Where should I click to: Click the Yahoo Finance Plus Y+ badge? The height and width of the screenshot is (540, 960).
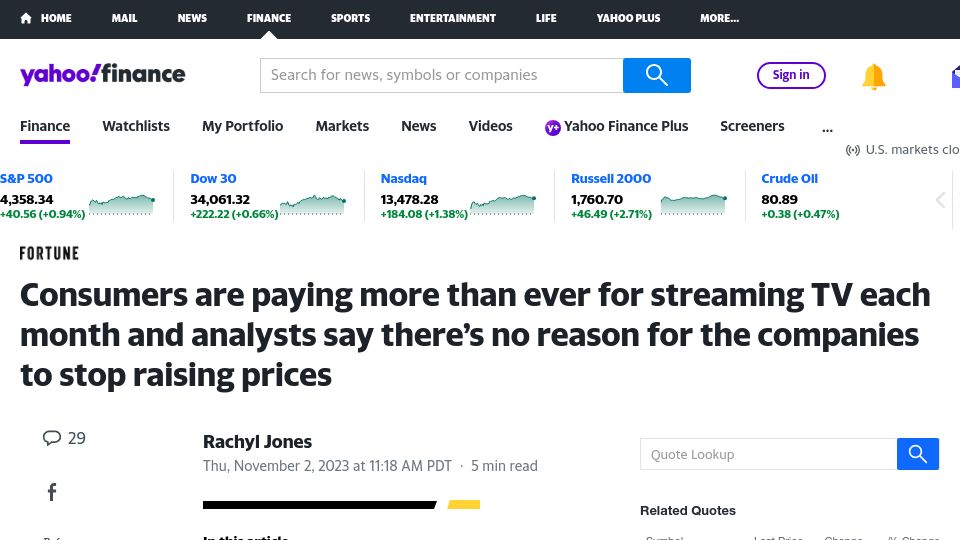pyautogui.click(x=552, y=127)
